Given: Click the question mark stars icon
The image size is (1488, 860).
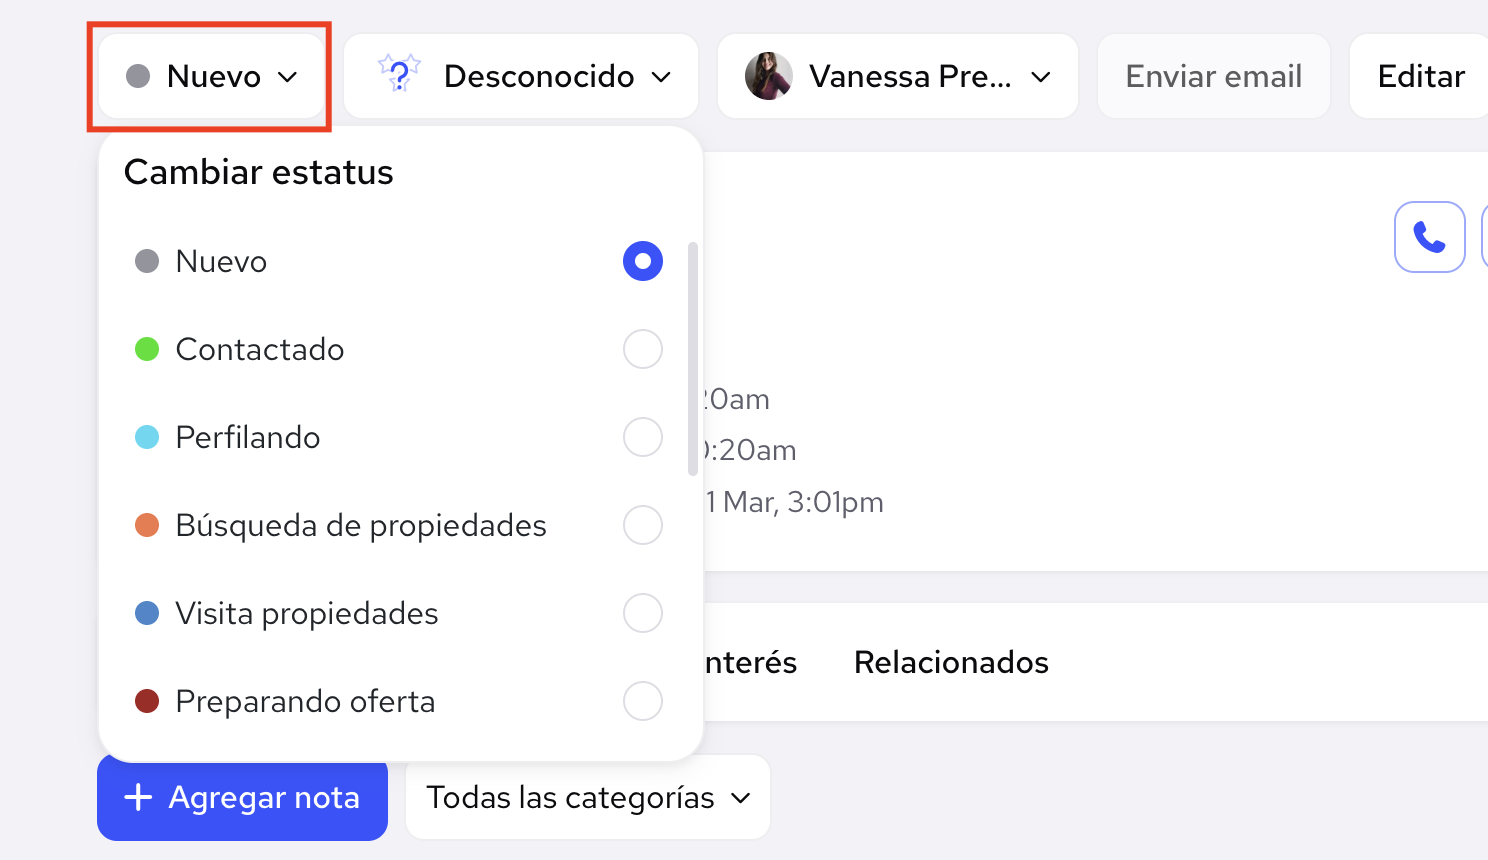Looking at the screenshot, I should (399, 75).
